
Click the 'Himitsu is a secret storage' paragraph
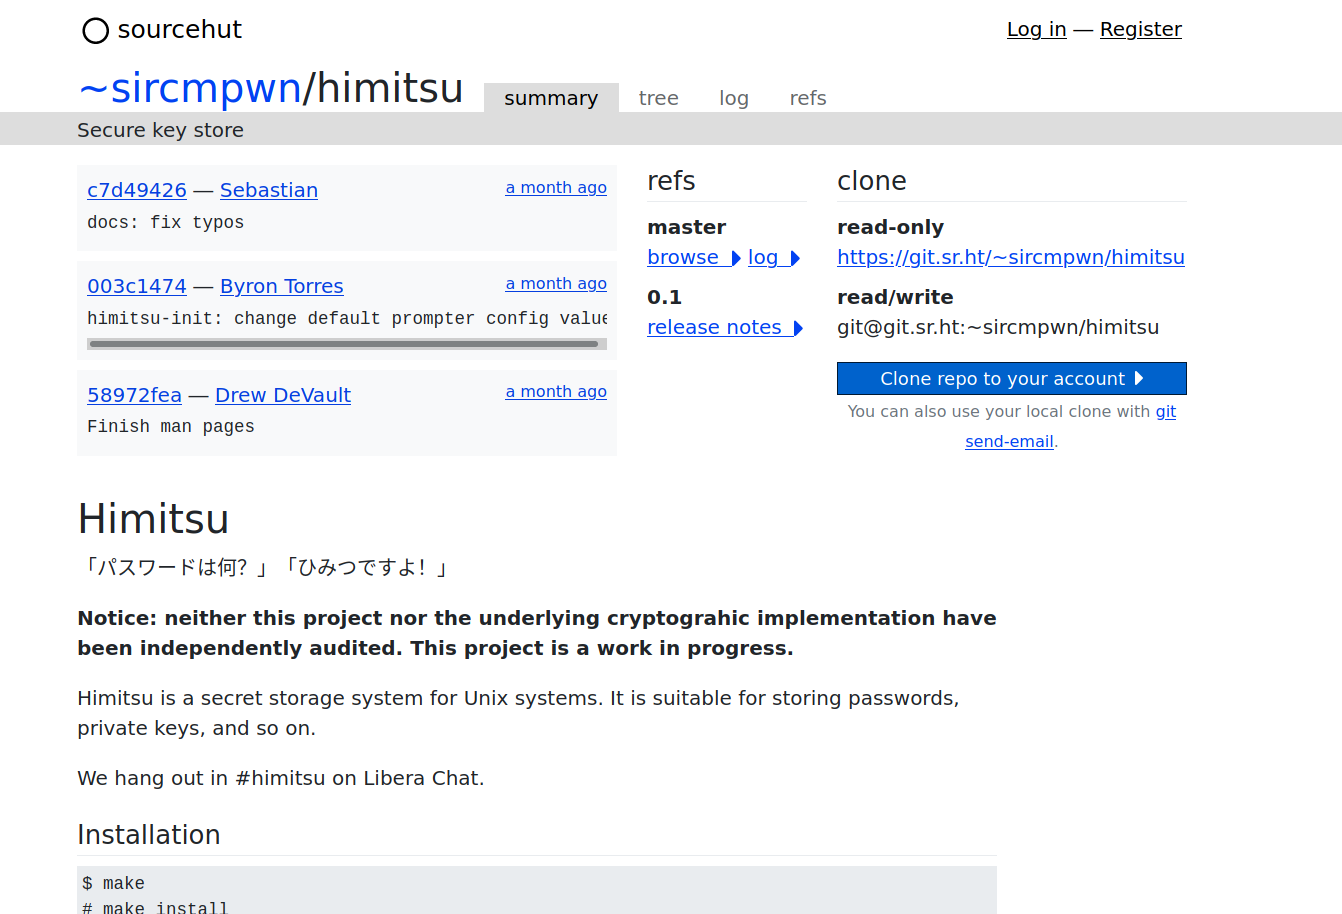click(x=518, y=713)
